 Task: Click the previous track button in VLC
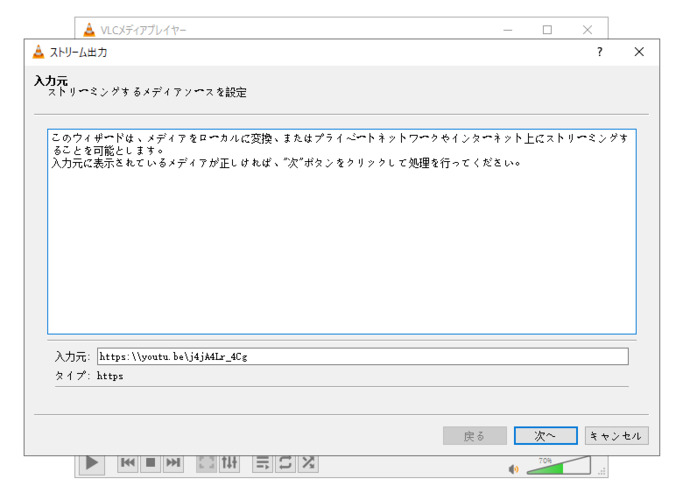(128, 463)
